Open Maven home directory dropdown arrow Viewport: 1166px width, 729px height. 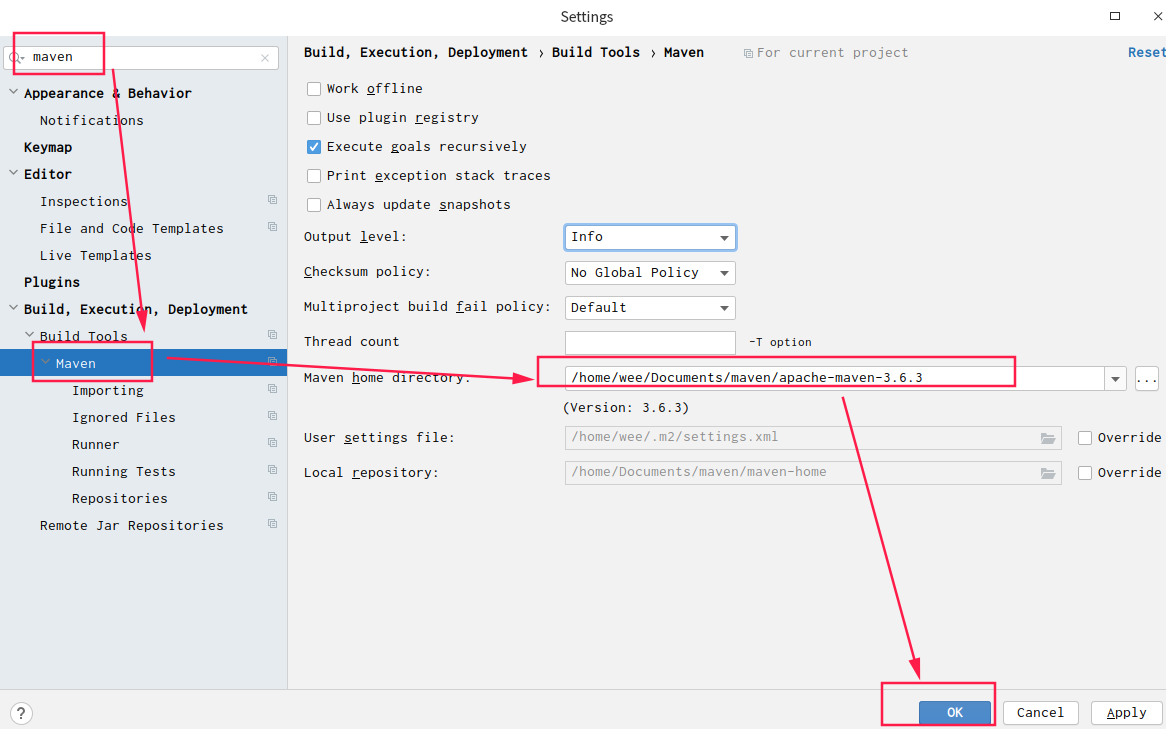1115,379
